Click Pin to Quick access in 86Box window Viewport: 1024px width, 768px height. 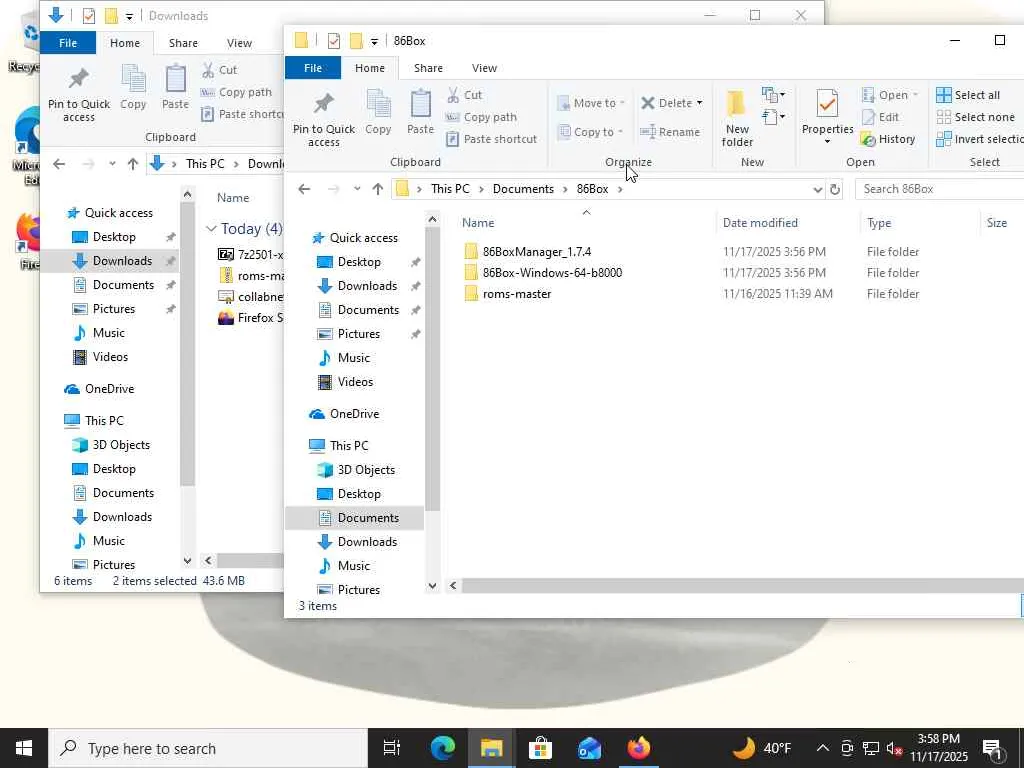[323, 119]
